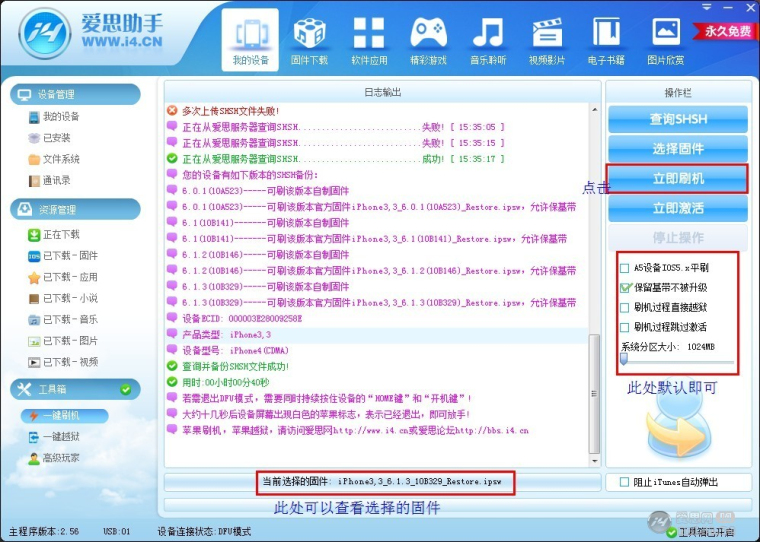Open 通讯录 in the sidebar

49,180
